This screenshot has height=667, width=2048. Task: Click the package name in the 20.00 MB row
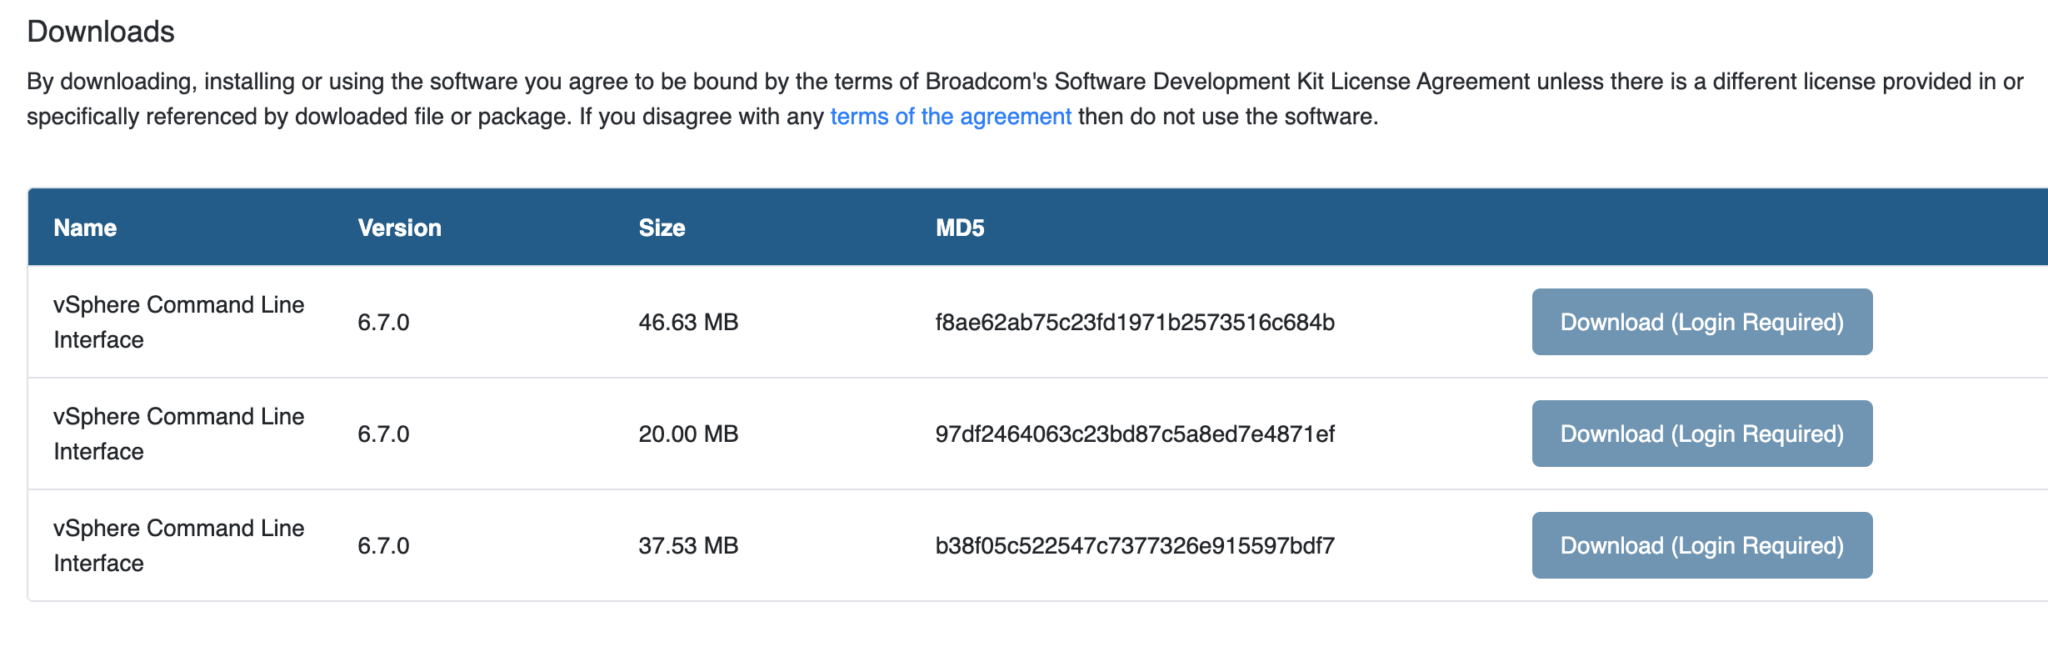pyautogui.click(x=178, y=434)
